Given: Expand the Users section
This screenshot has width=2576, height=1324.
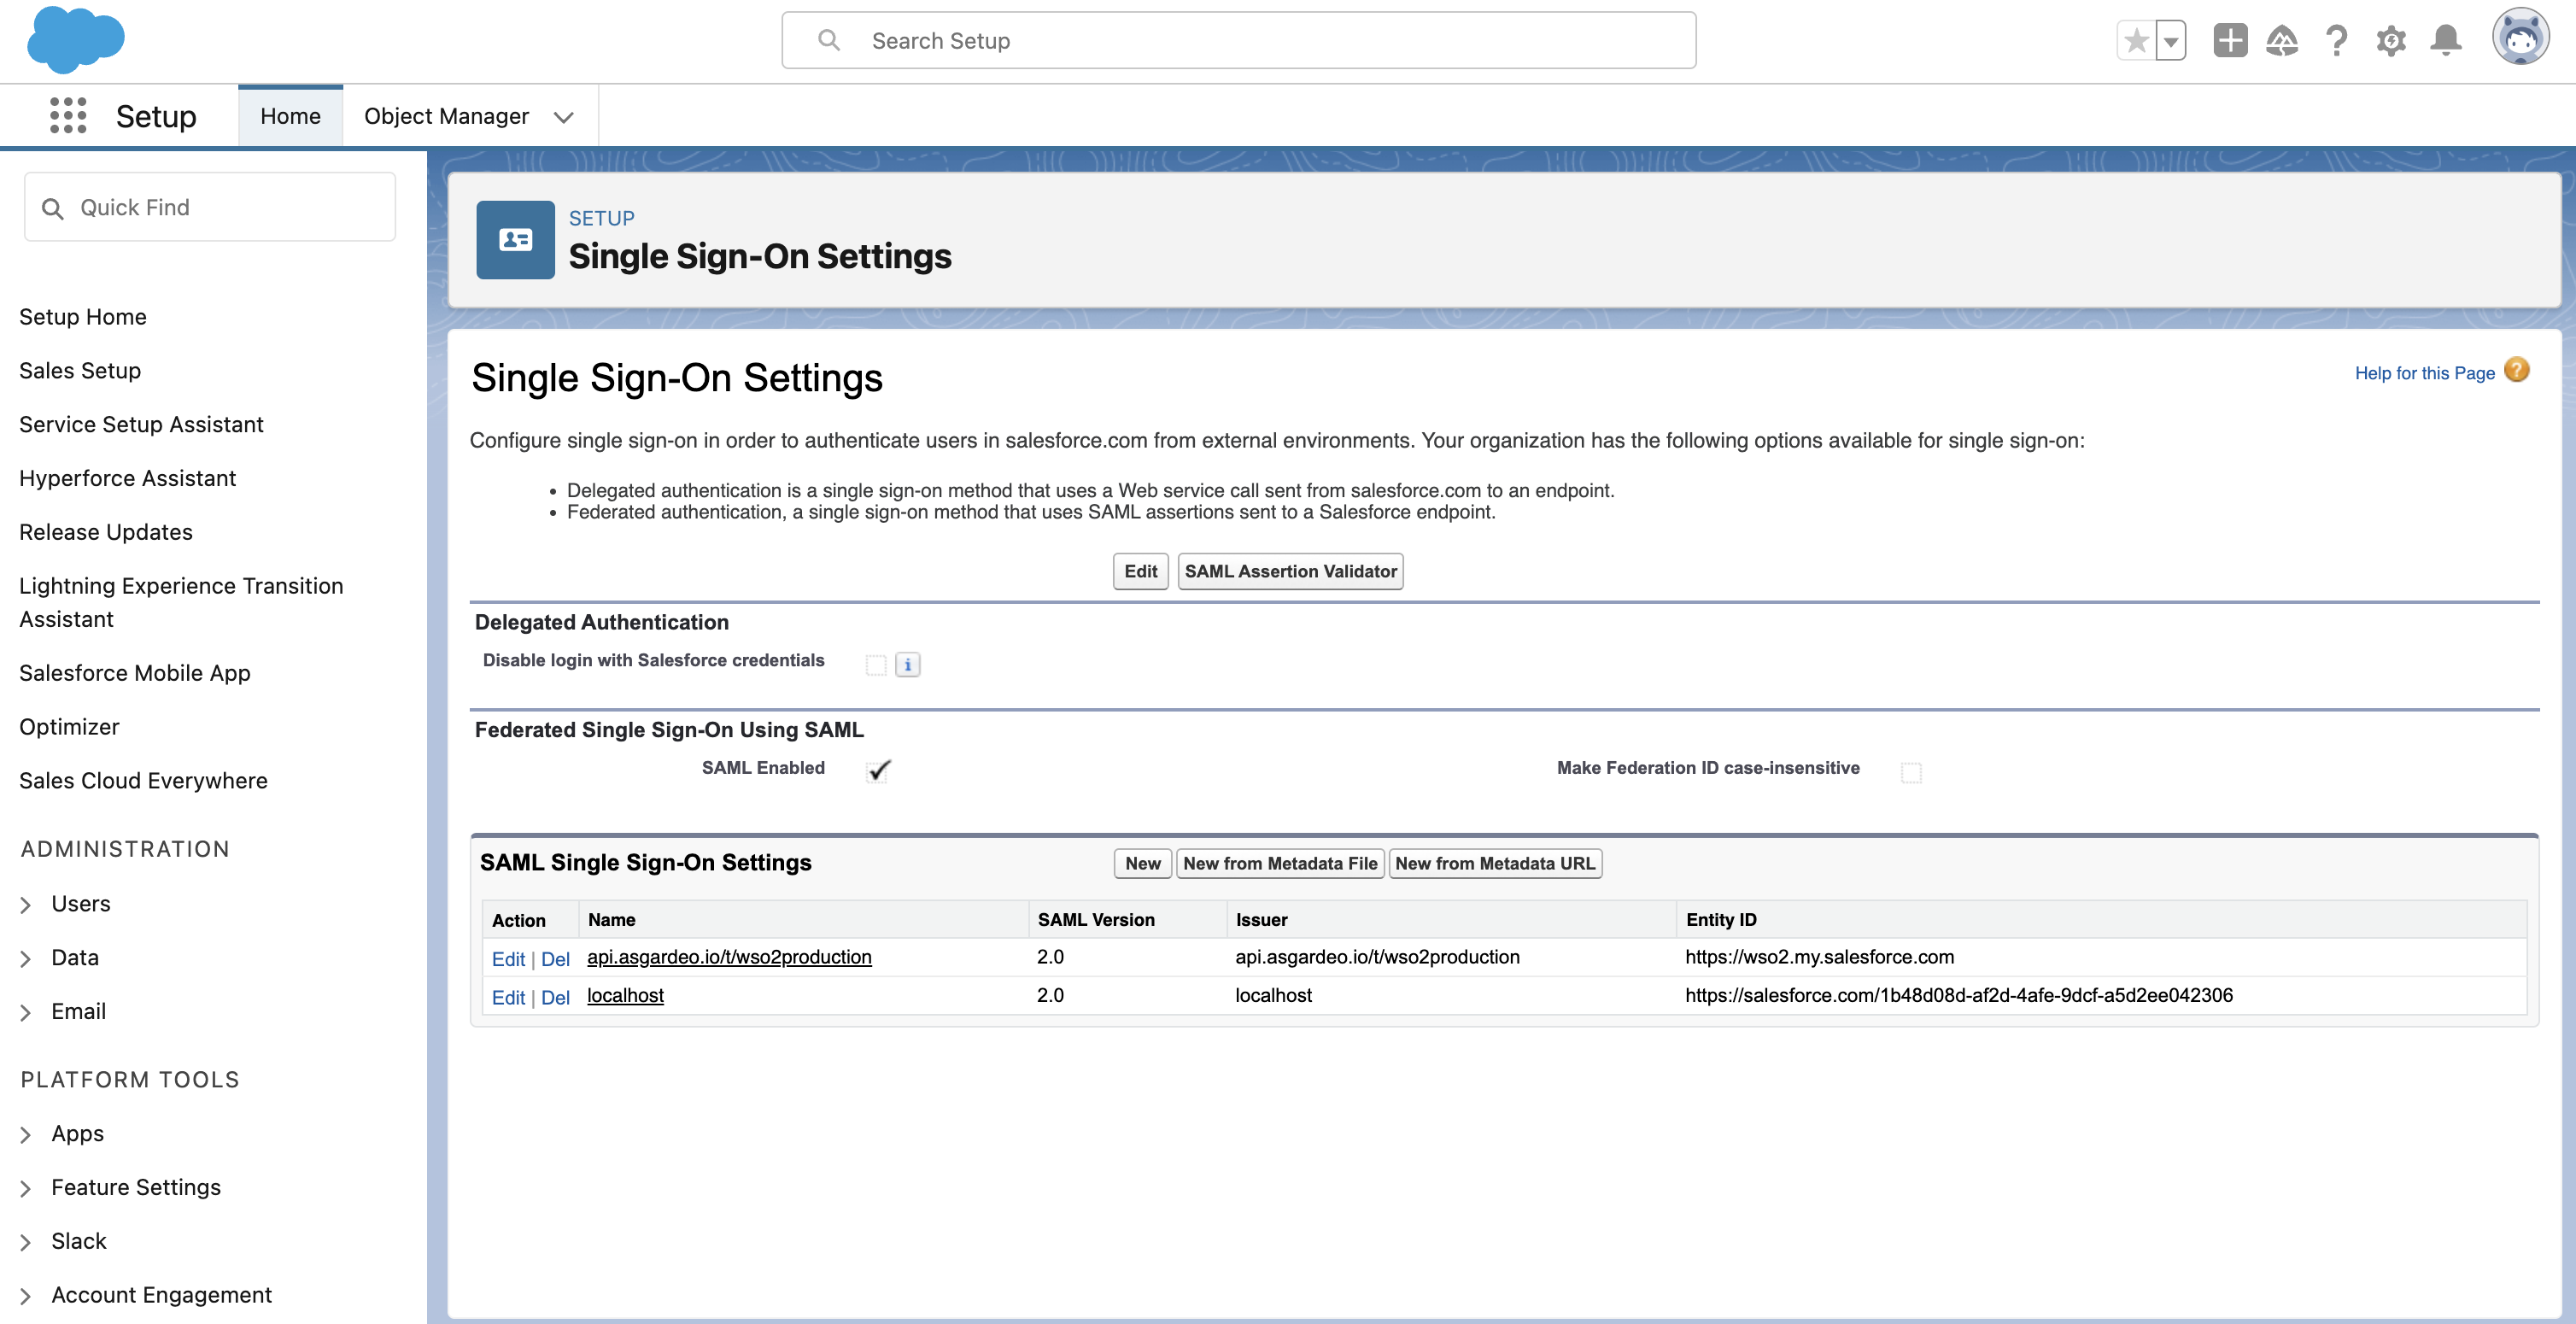Looking at the screenshot, I should pyautogui.click(x=26, y=905).
